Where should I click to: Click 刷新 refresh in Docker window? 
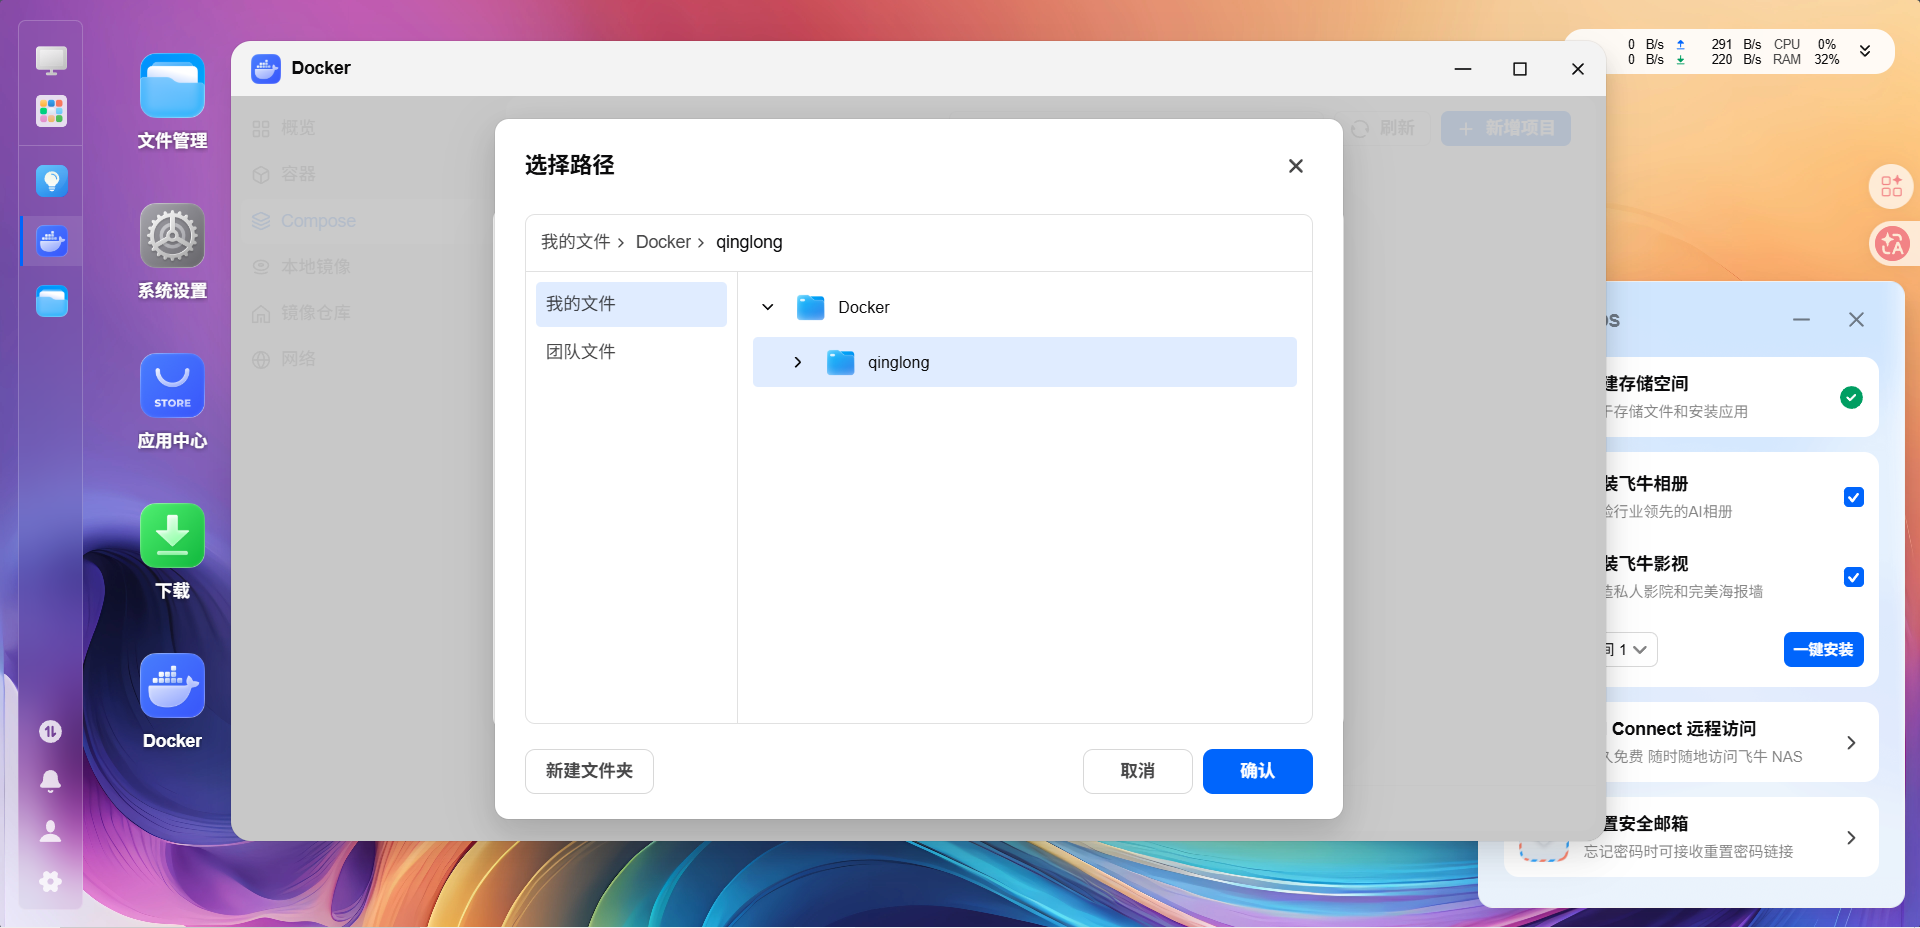[1383, 128]
